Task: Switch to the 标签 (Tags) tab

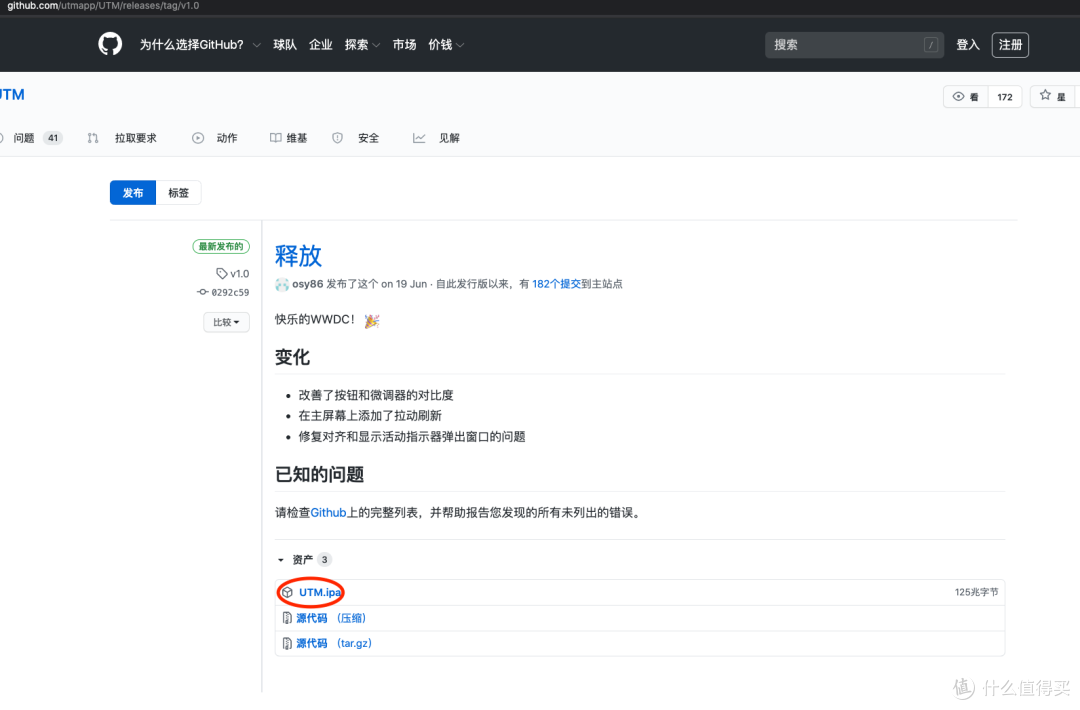Action: pos(179,192)
